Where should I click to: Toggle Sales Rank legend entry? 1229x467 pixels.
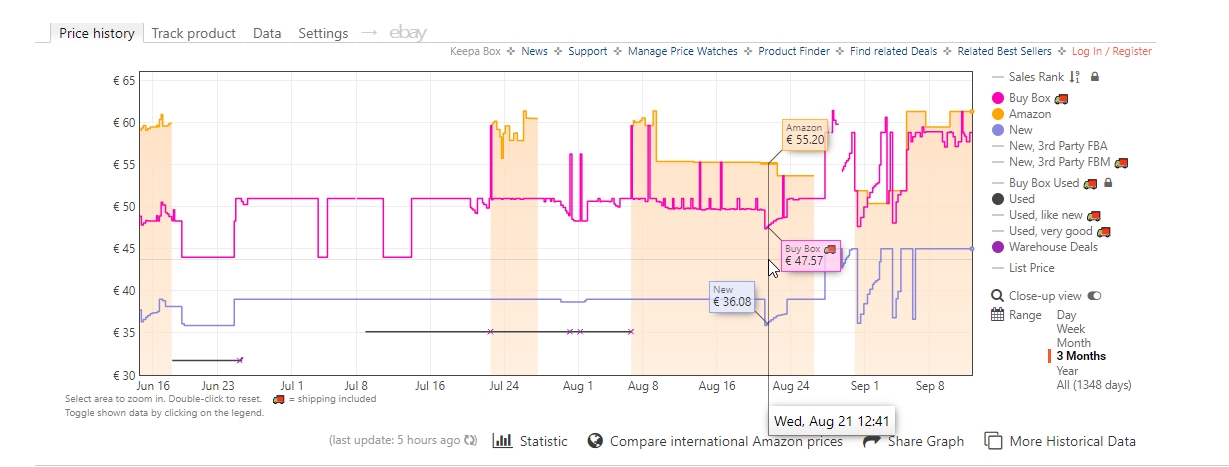[x=1036, y=77]
